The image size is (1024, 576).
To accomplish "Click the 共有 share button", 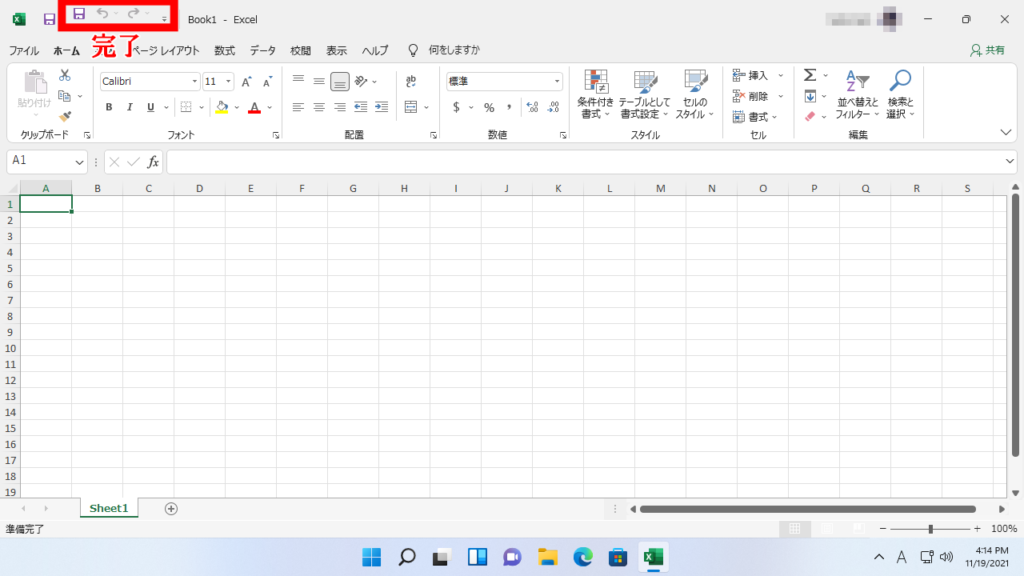I will (988, 50).
